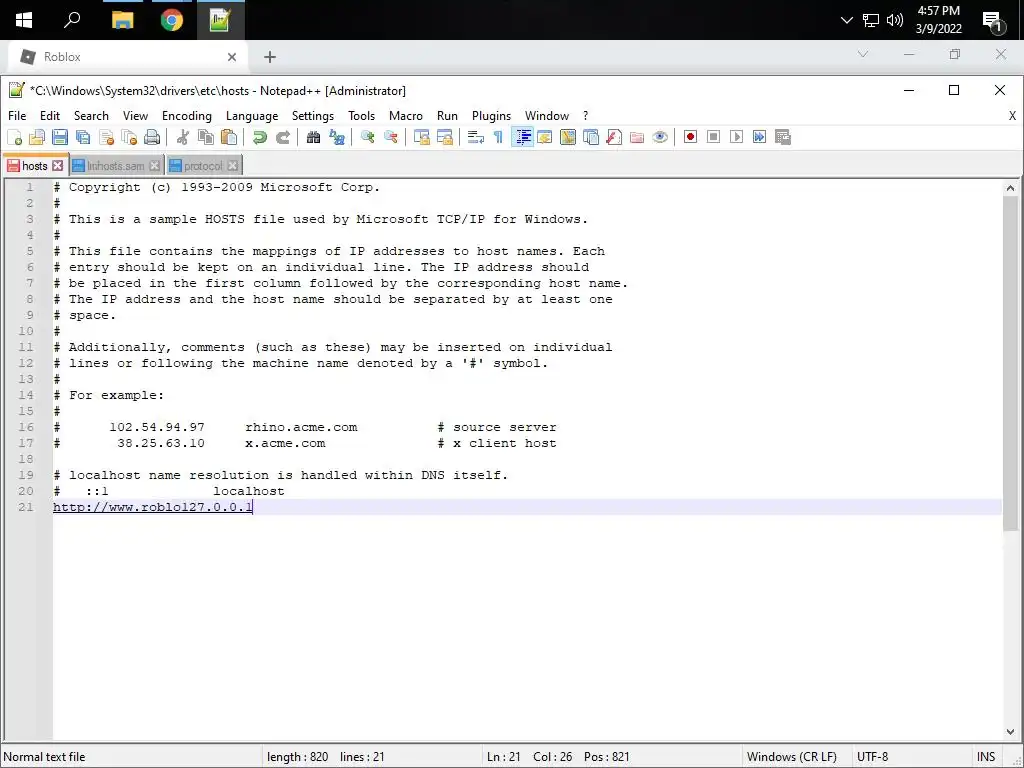Toggle the highlighted indent guide button
This screenshot has height=768, width=1024.
point(522,137)
